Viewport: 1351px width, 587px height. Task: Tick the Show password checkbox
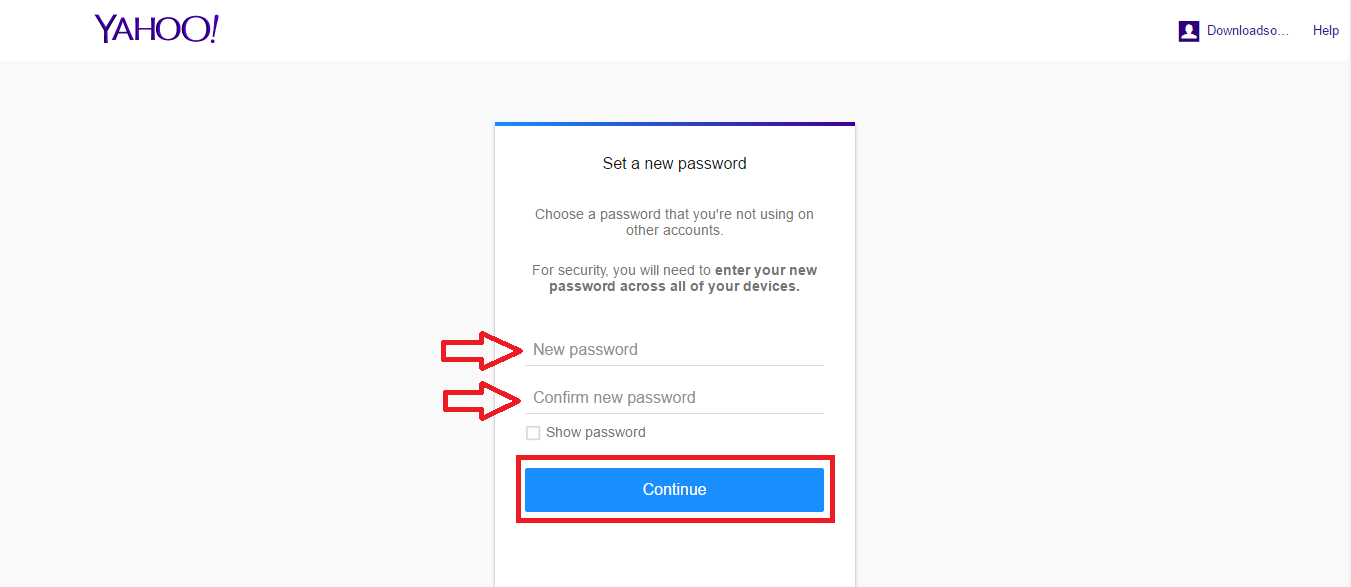[533, 433]
